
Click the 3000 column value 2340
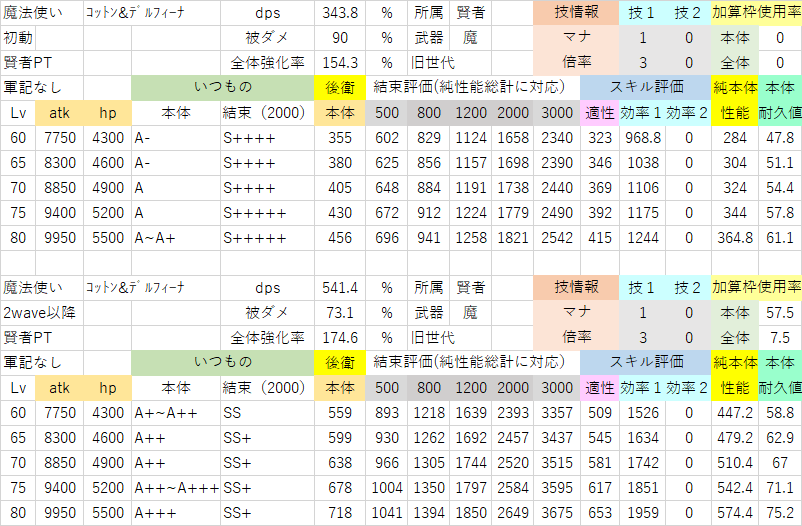coord(556,138)
